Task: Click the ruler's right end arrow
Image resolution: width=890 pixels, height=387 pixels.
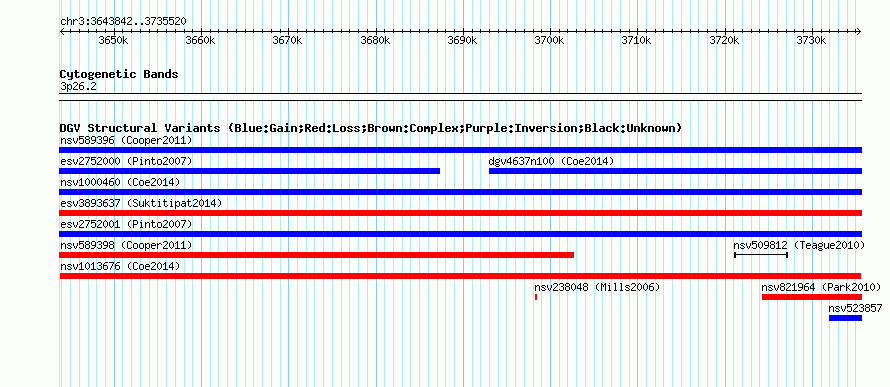Action: 859,31
